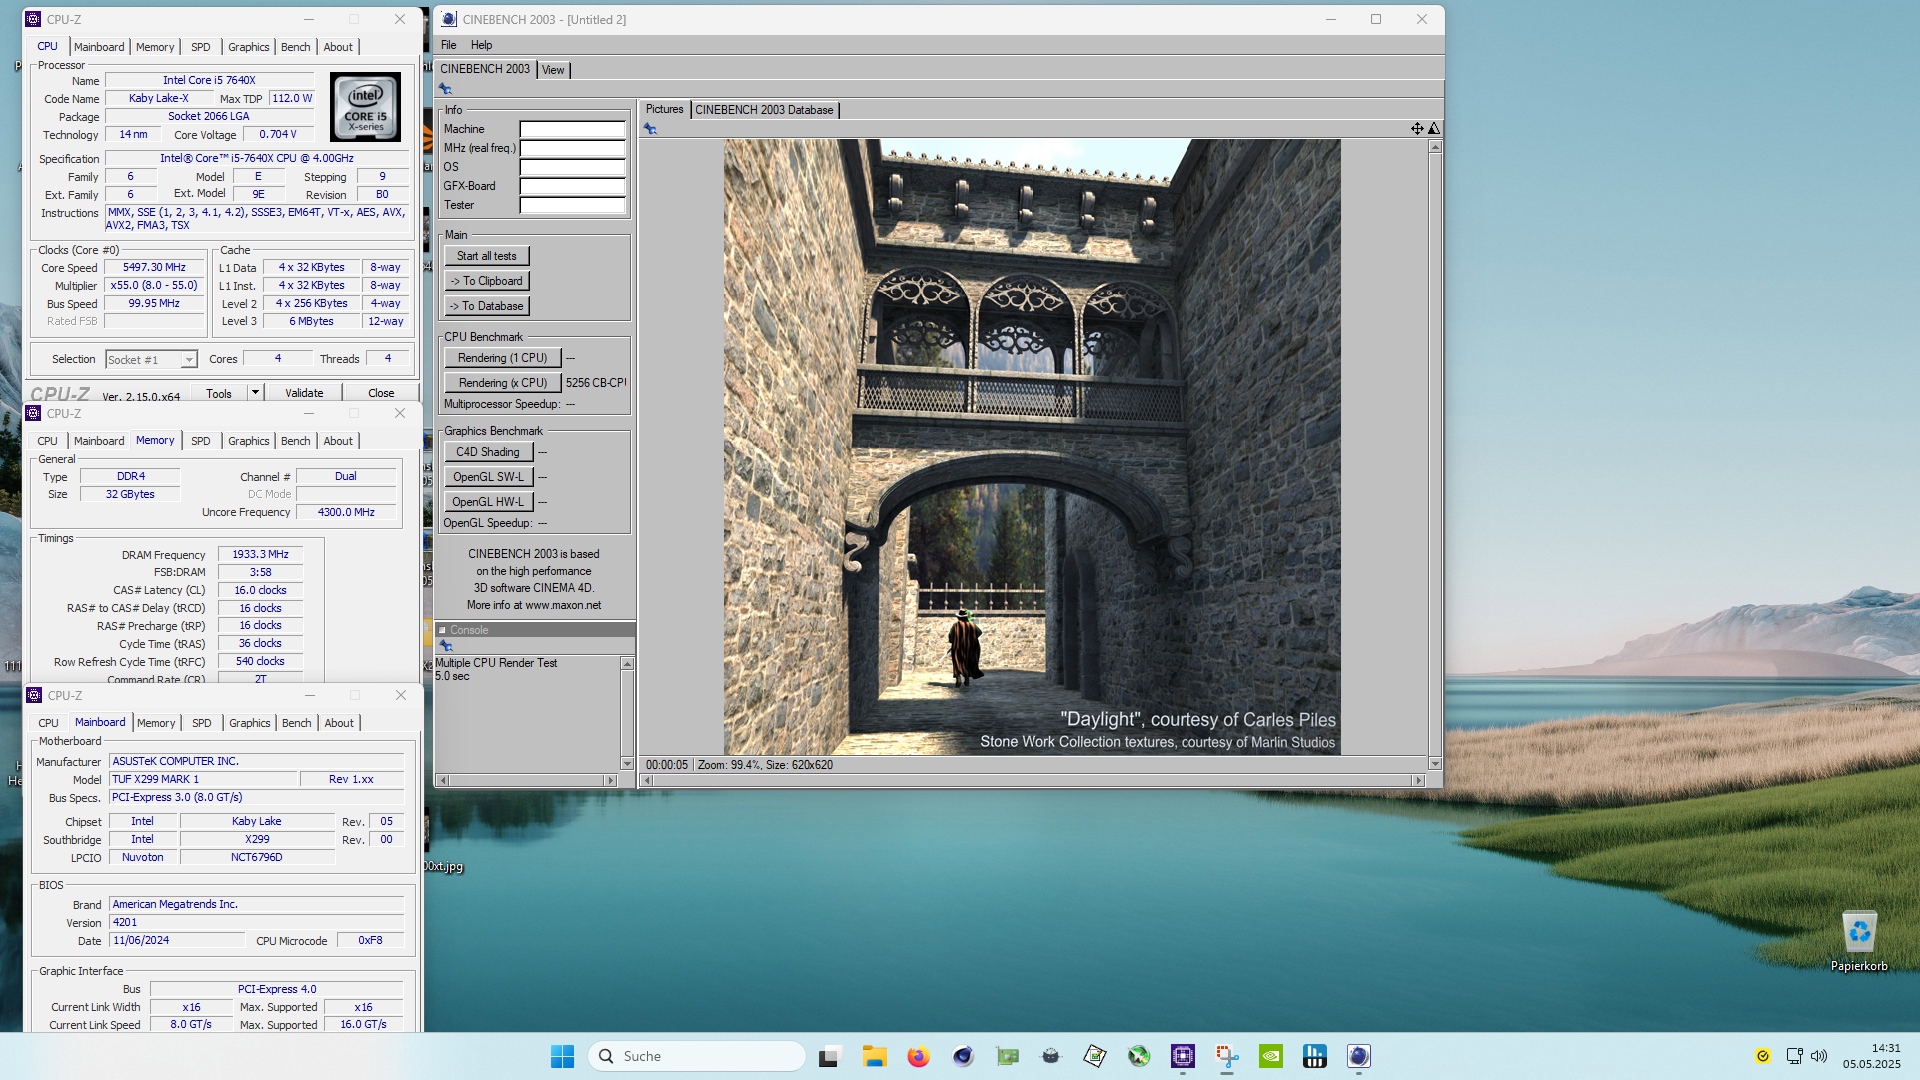The height and width of the screenshot is (1080, 1920).
Task: Click picture view horizontal scroll-right arrow
Action: pos(1417,780)
